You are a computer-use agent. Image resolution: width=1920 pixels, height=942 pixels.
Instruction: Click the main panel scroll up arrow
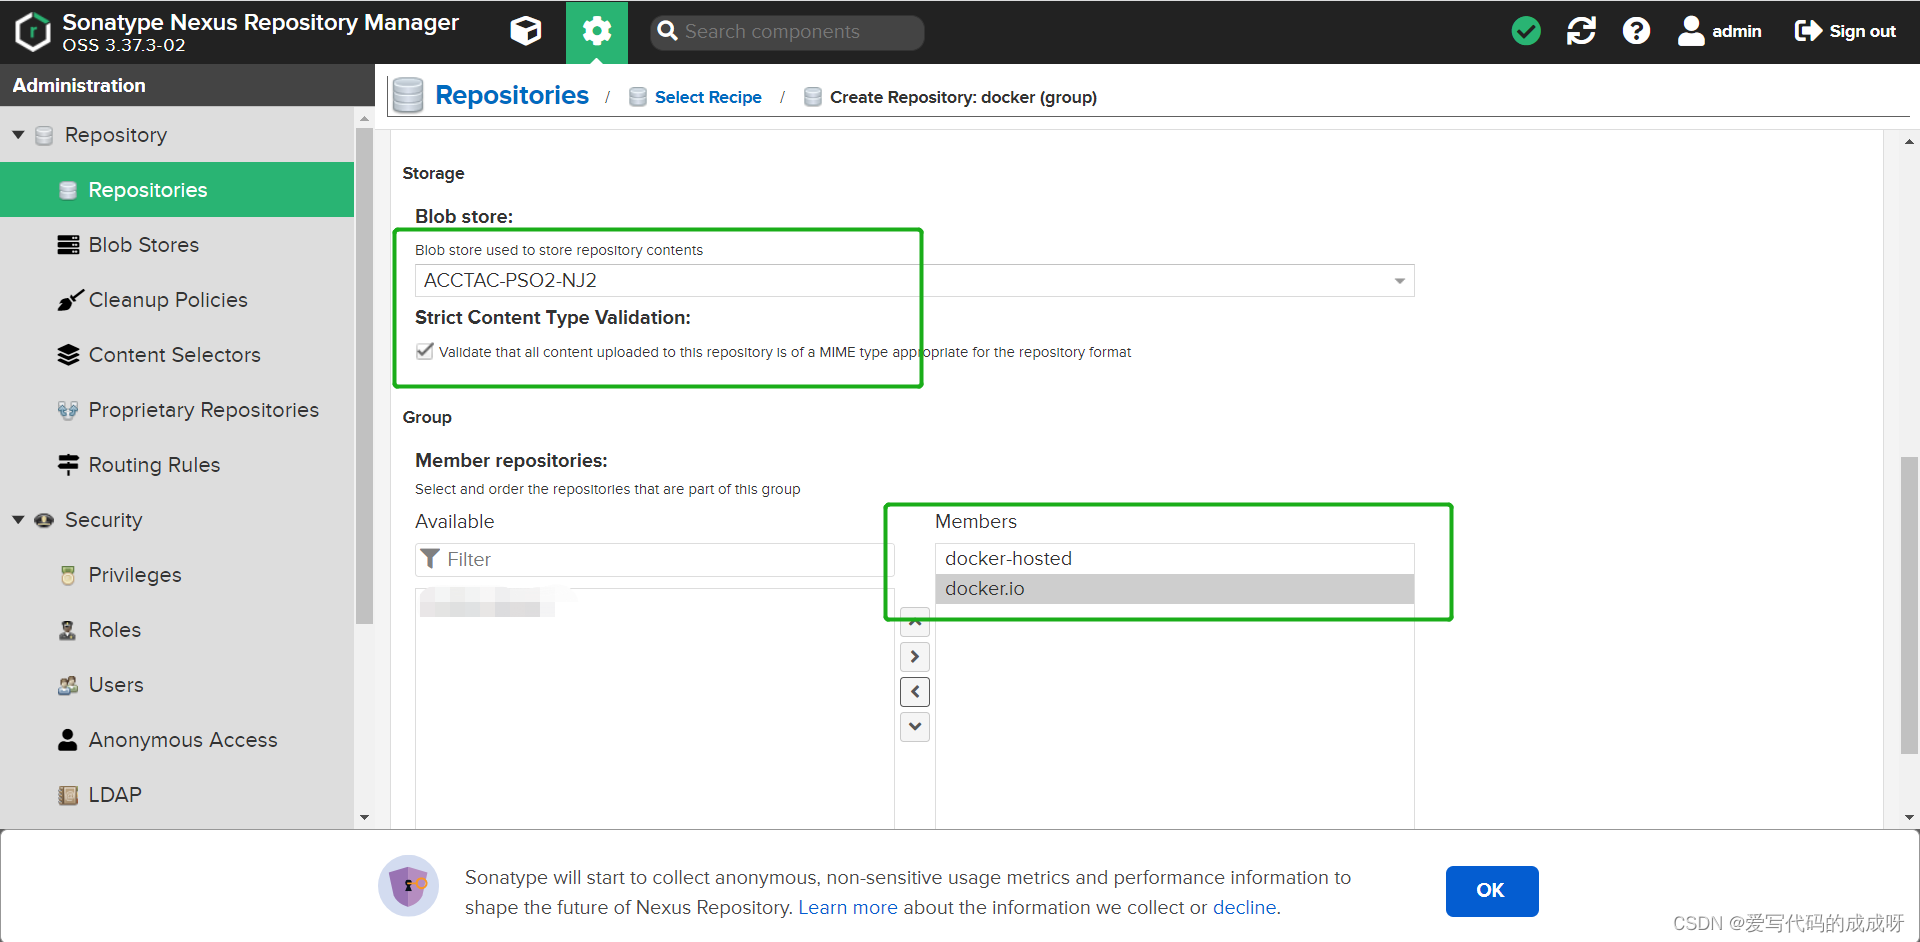coord(1909,142)
